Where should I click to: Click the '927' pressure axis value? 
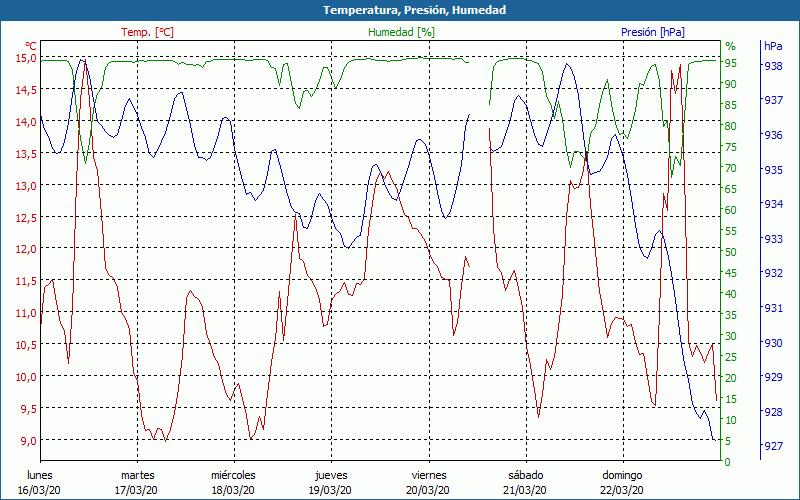773,446
